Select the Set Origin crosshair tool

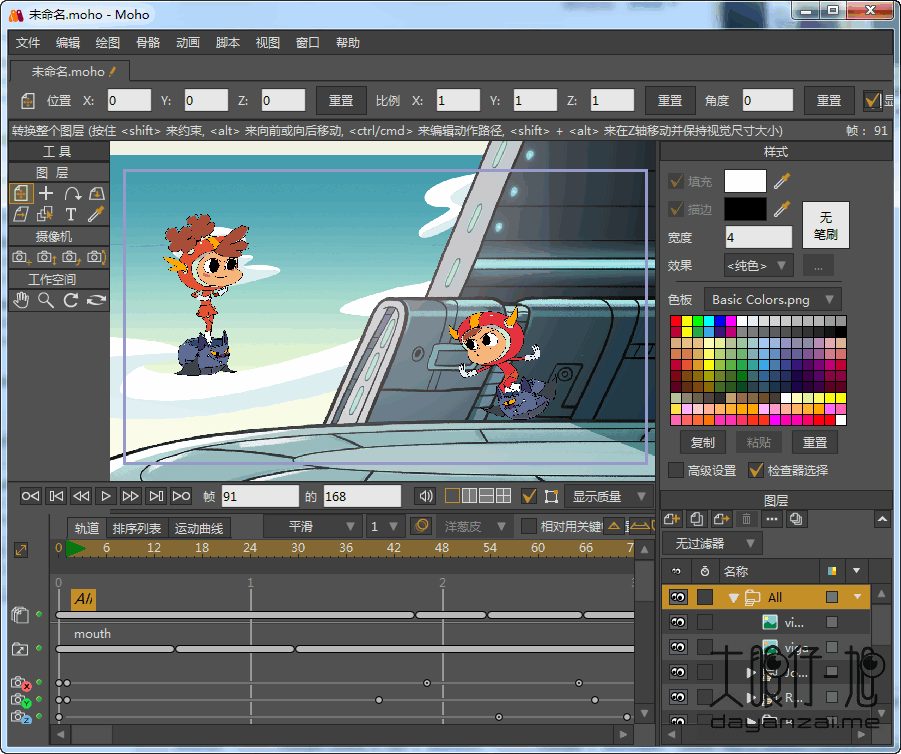coord(46,193)
